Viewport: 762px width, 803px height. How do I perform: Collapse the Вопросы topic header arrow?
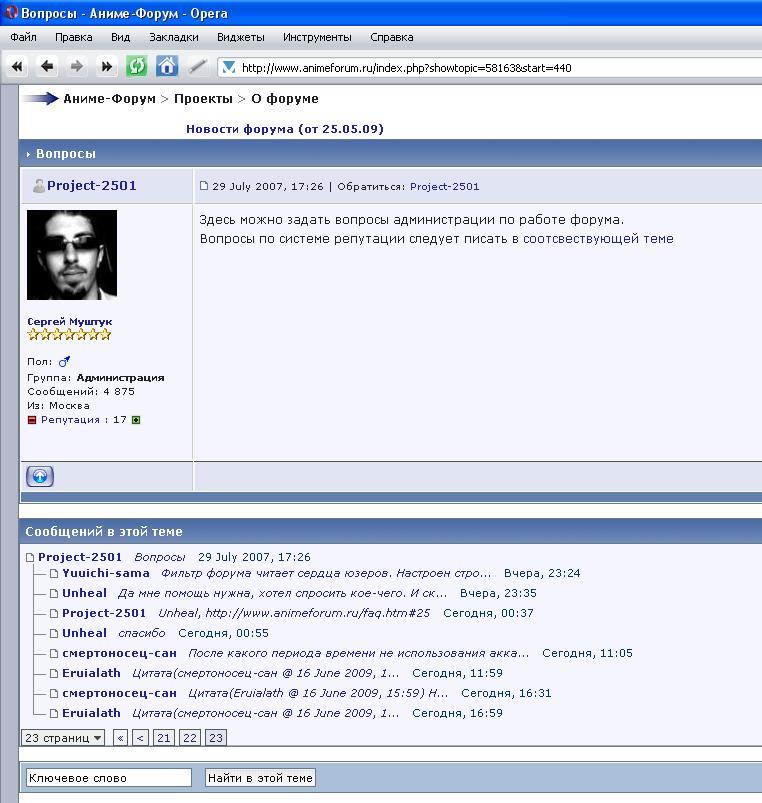[x=29, y=154]
